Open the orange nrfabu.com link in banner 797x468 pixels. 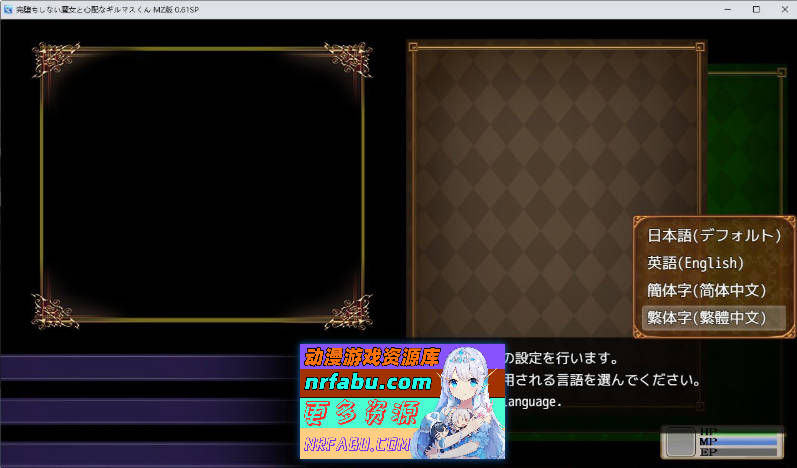click(367, 382)
